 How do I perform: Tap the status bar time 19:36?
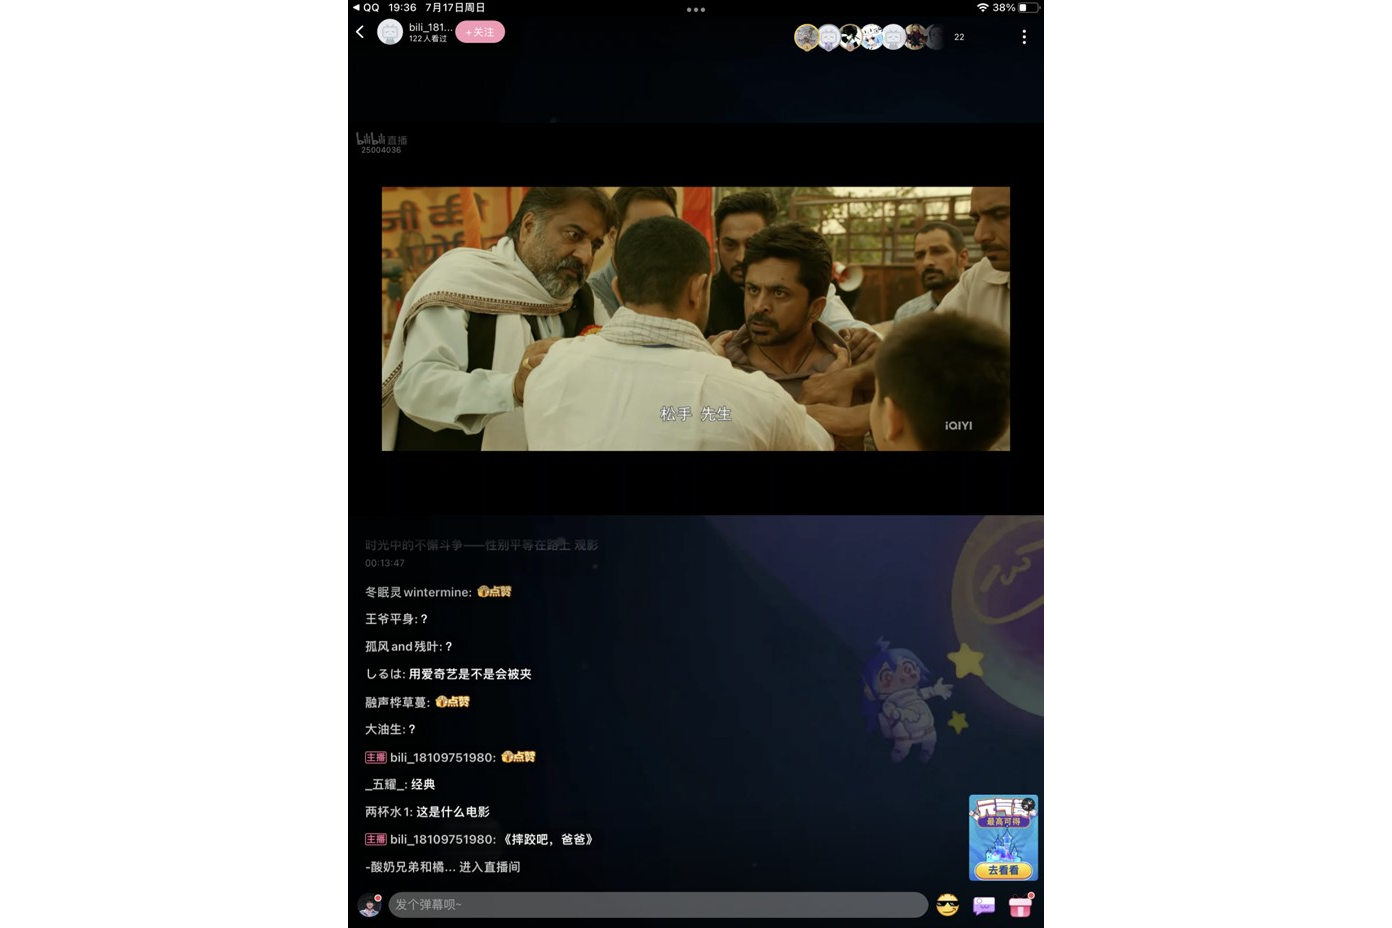coord(402,7)
